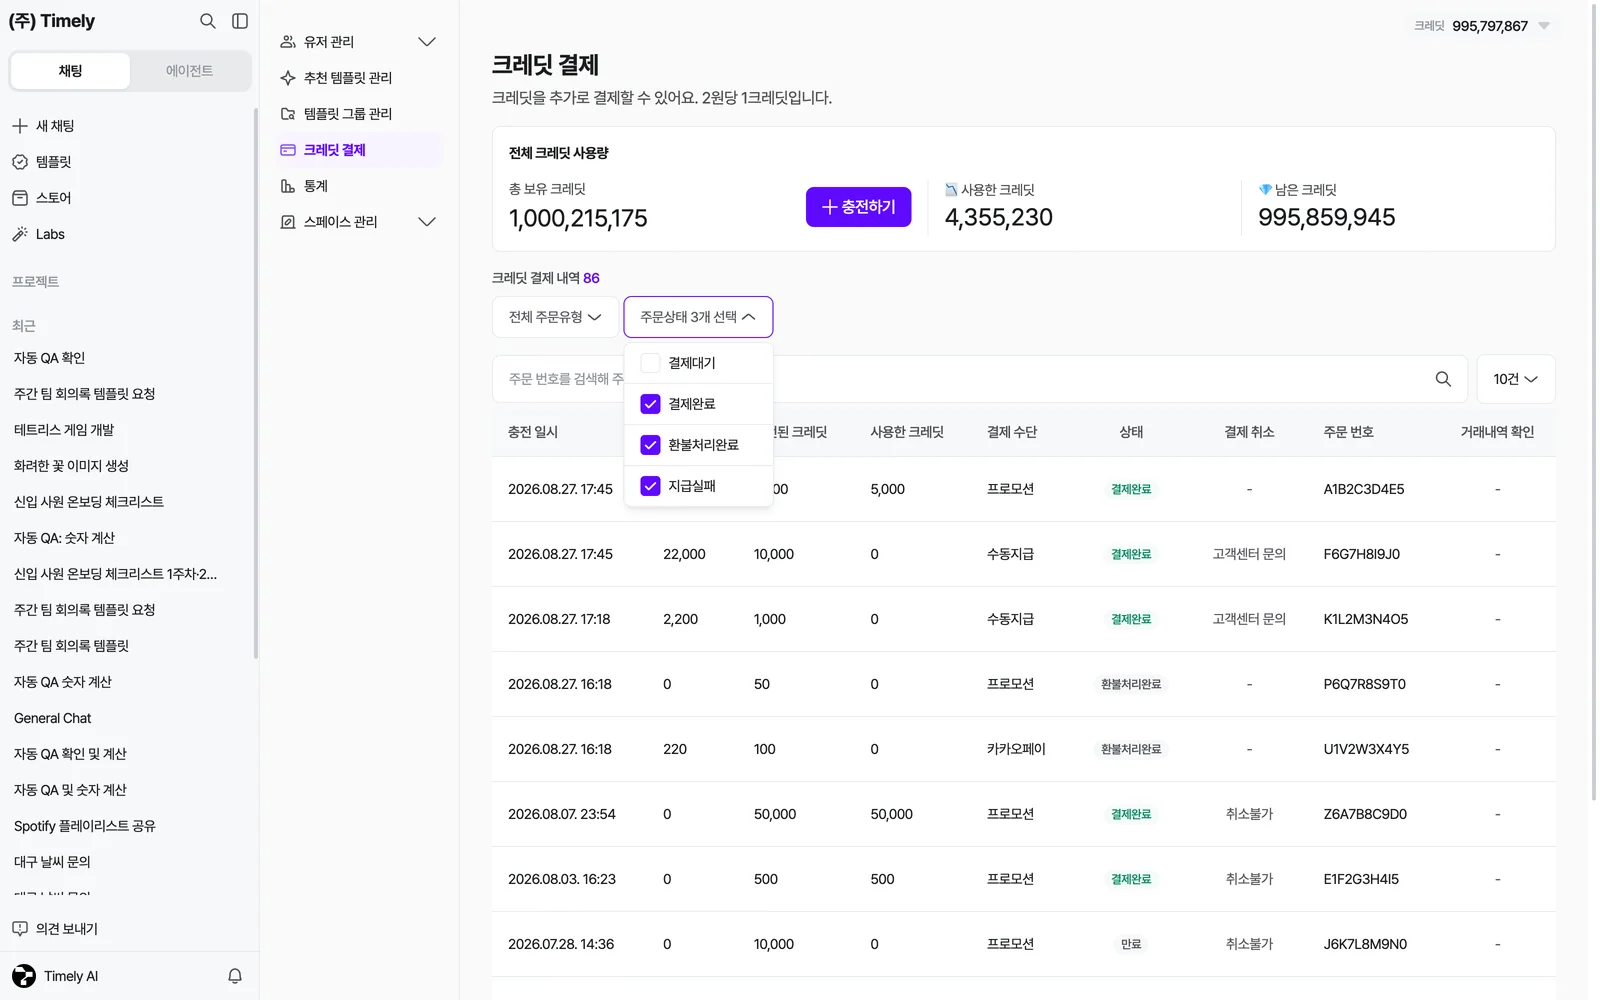Switch to the 에이전트 tab
The width and height of the screenshot is (1600, 1000).
pos(189,71)
